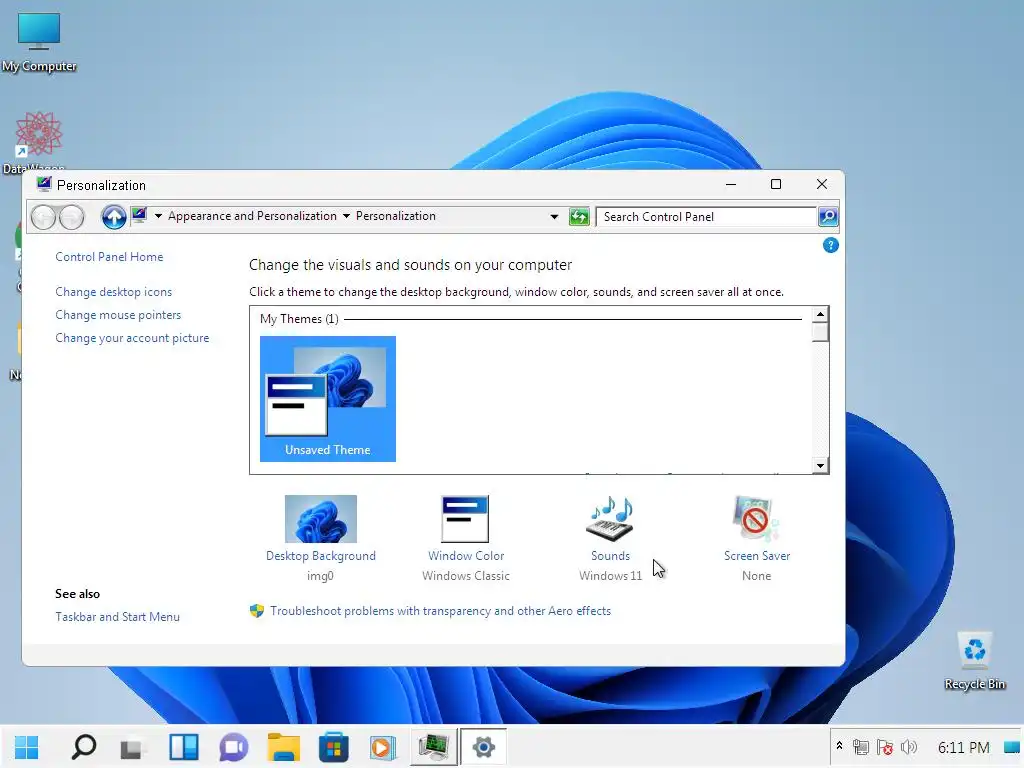Open the Screen Saver icon

(756, 519)
